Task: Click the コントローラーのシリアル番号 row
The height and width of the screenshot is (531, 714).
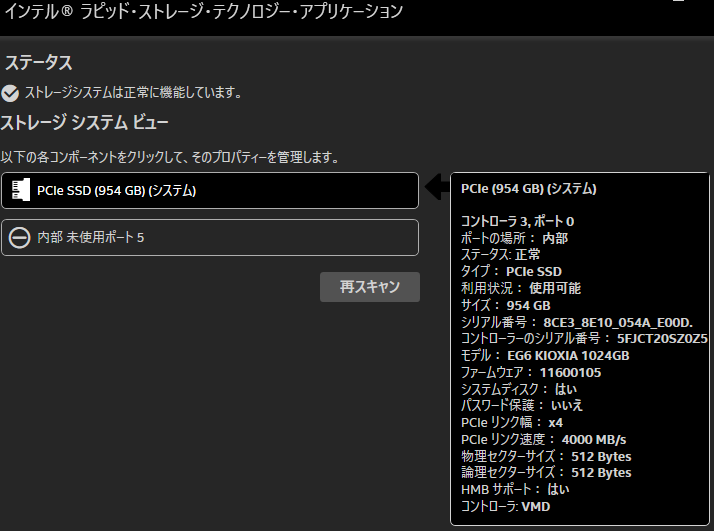Action: 584,338
